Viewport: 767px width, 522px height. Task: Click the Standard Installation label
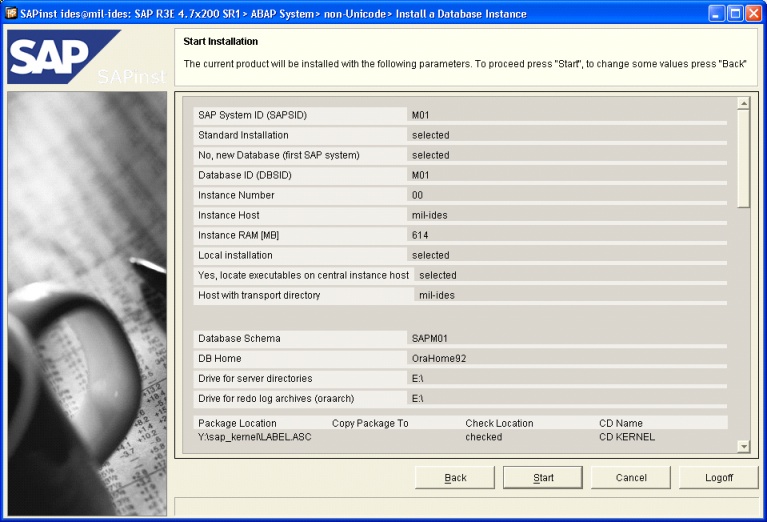point(243,135)
